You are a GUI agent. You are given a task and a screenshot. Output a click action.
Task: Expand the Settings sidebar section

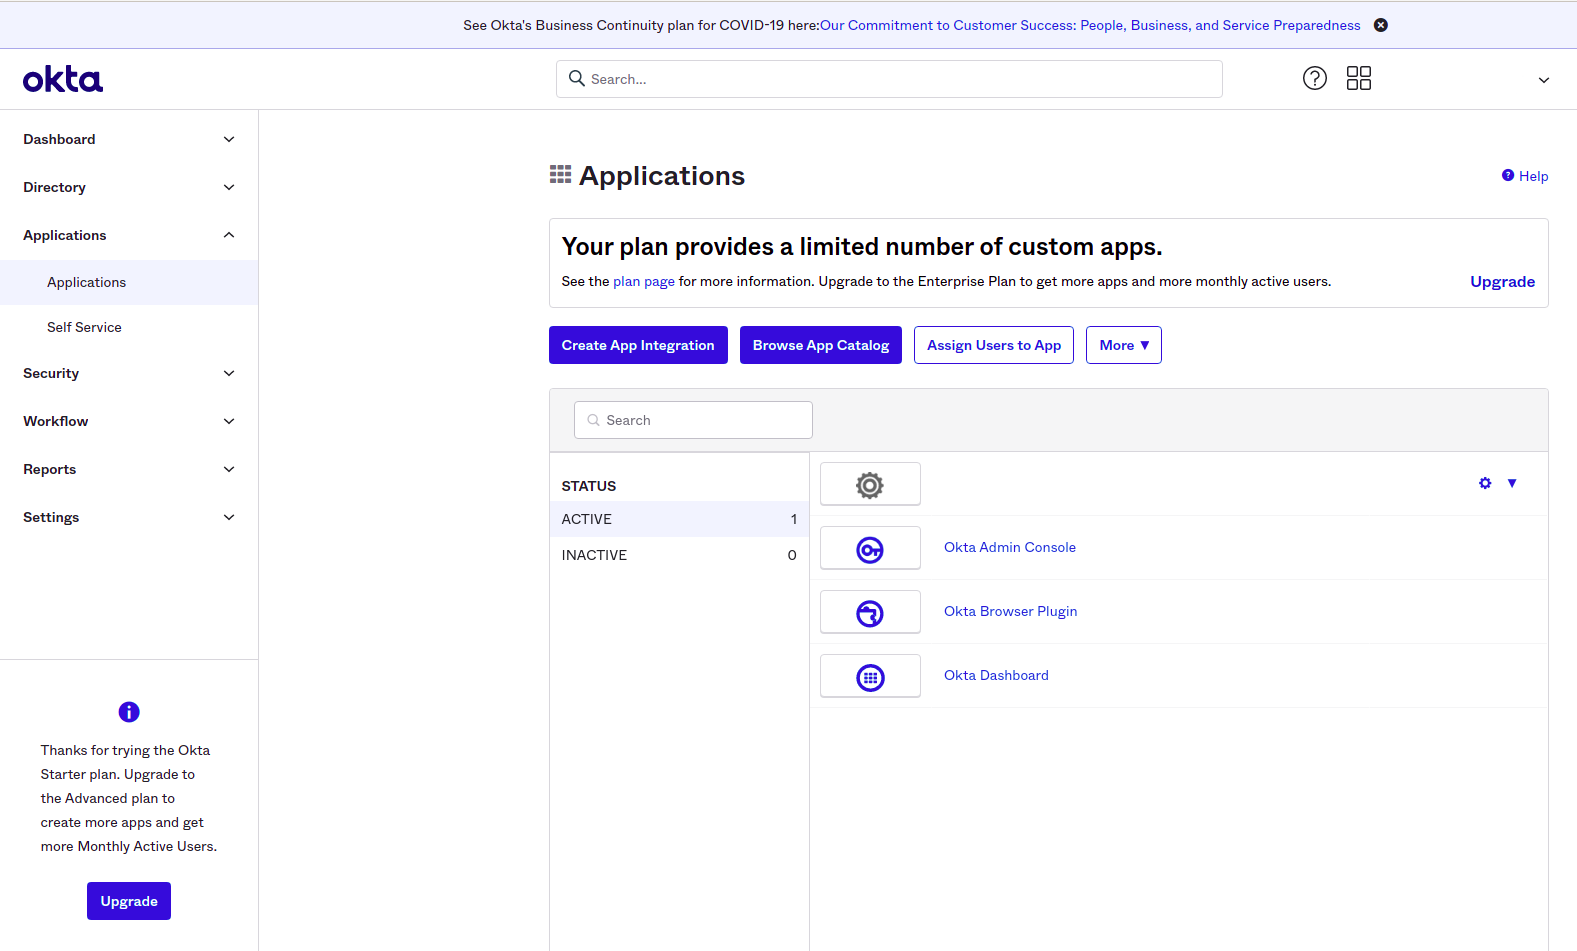click(x=129, y=517)
